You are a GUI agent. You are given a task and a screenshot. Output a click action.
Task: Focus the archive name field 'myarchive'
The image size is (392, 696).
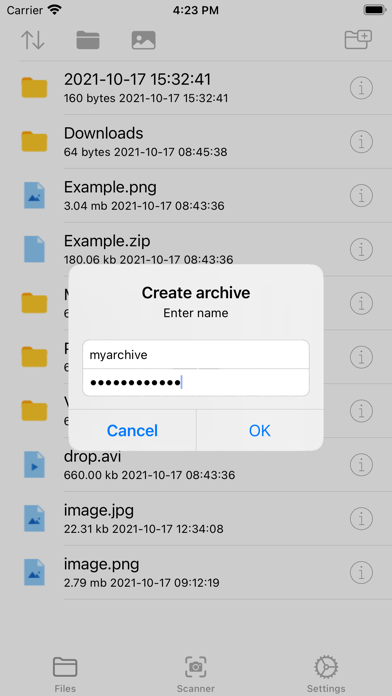click(196, 355)
